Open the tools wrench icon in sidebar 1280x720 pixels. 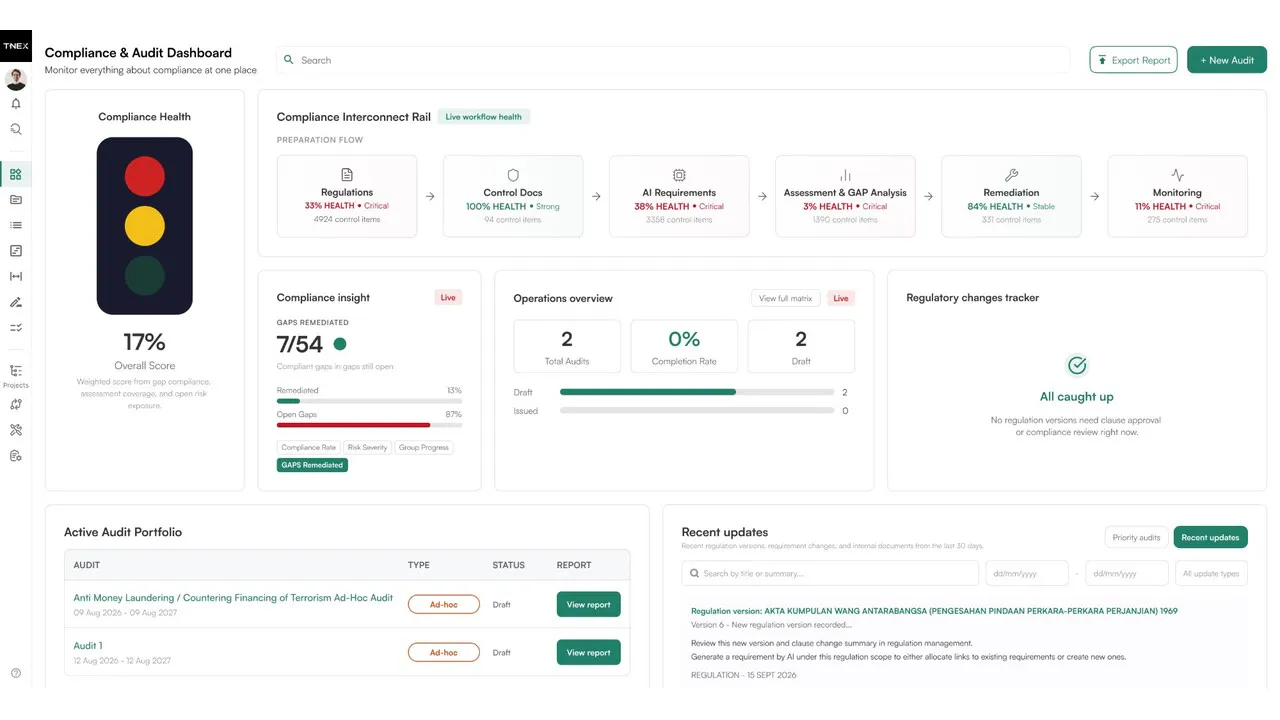15,430
